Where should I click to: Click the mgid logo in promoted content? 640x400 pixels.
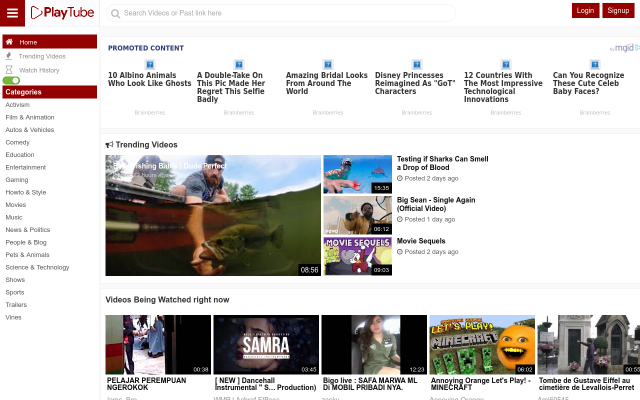(625, 48)
